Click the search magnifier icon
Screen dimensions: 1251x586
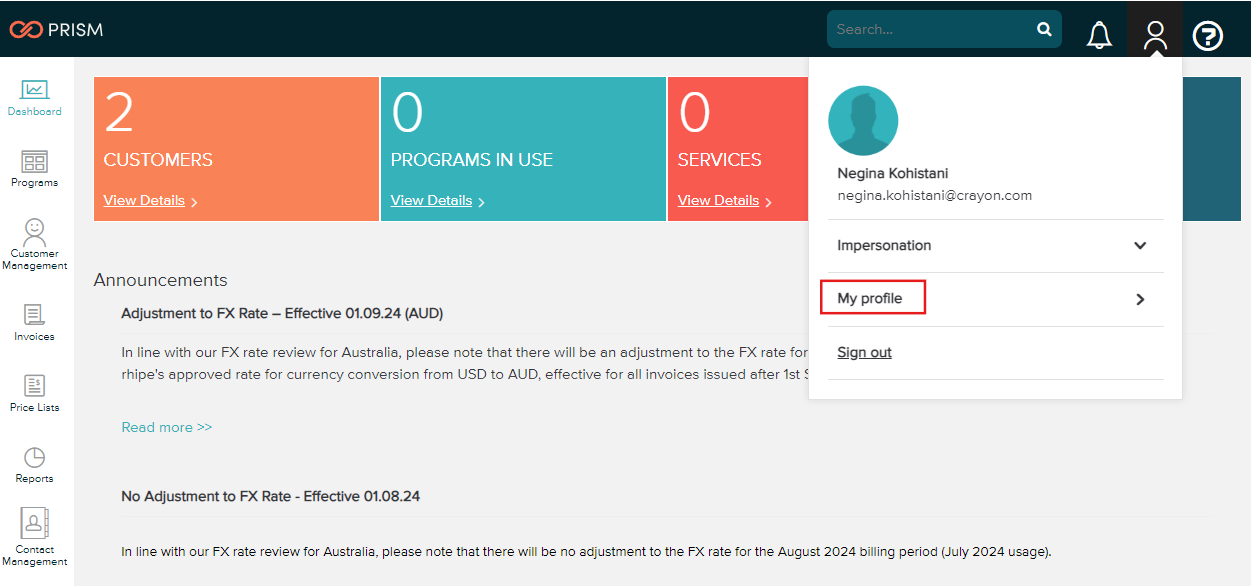[x=1044, y=29]
